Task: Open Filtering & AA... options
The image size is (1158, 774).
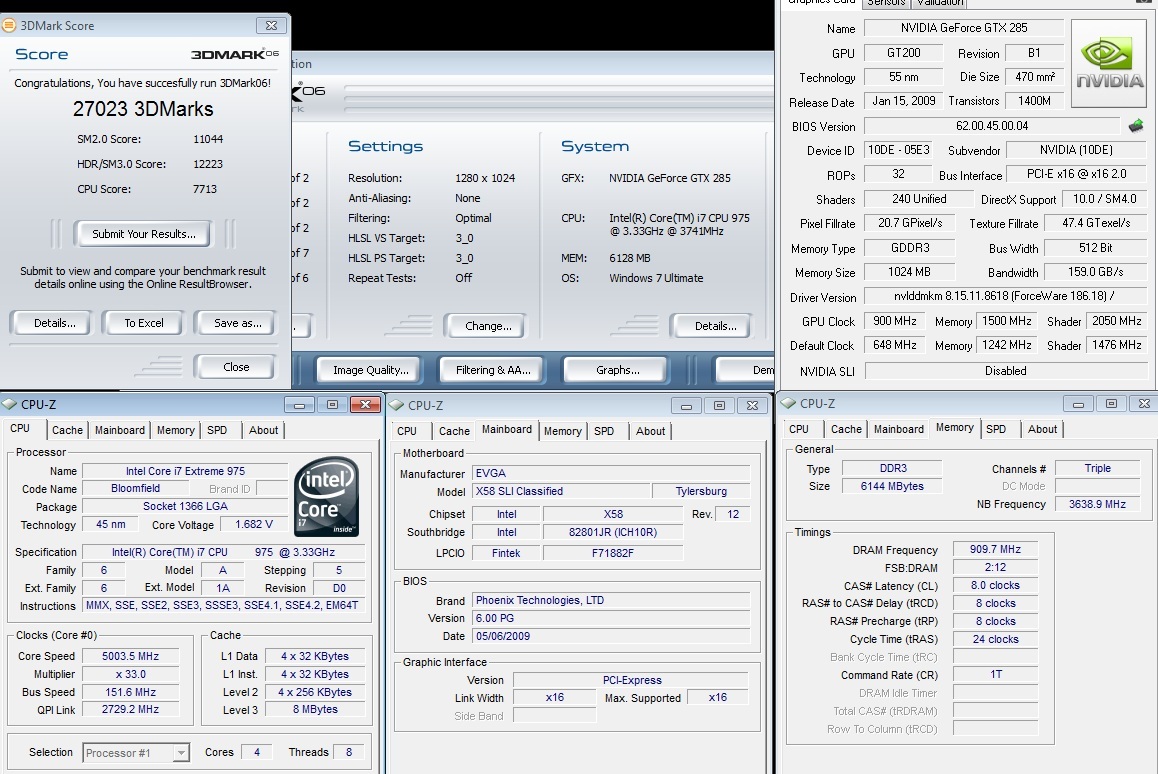Action: [493, 370]
